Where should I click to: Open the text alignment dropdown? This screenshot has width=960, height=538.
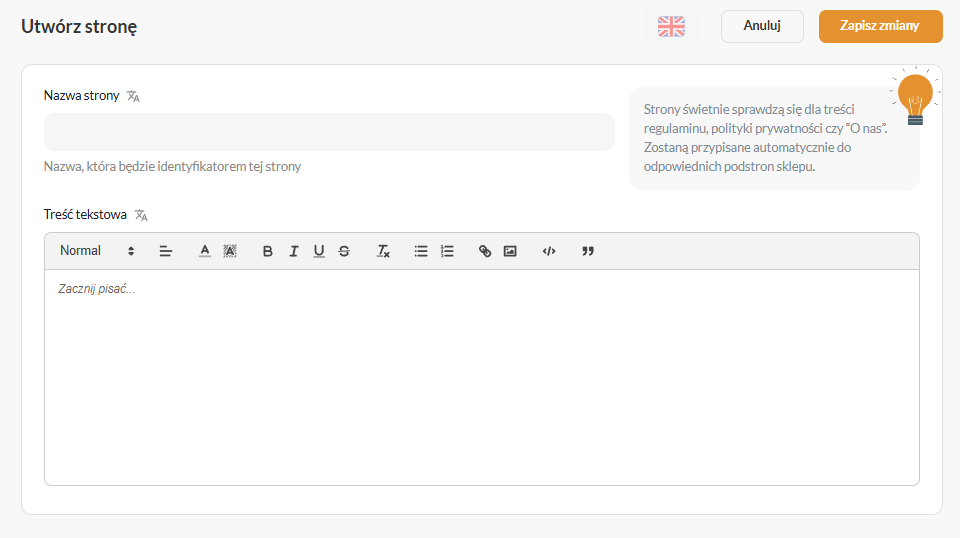coord(166,251)
